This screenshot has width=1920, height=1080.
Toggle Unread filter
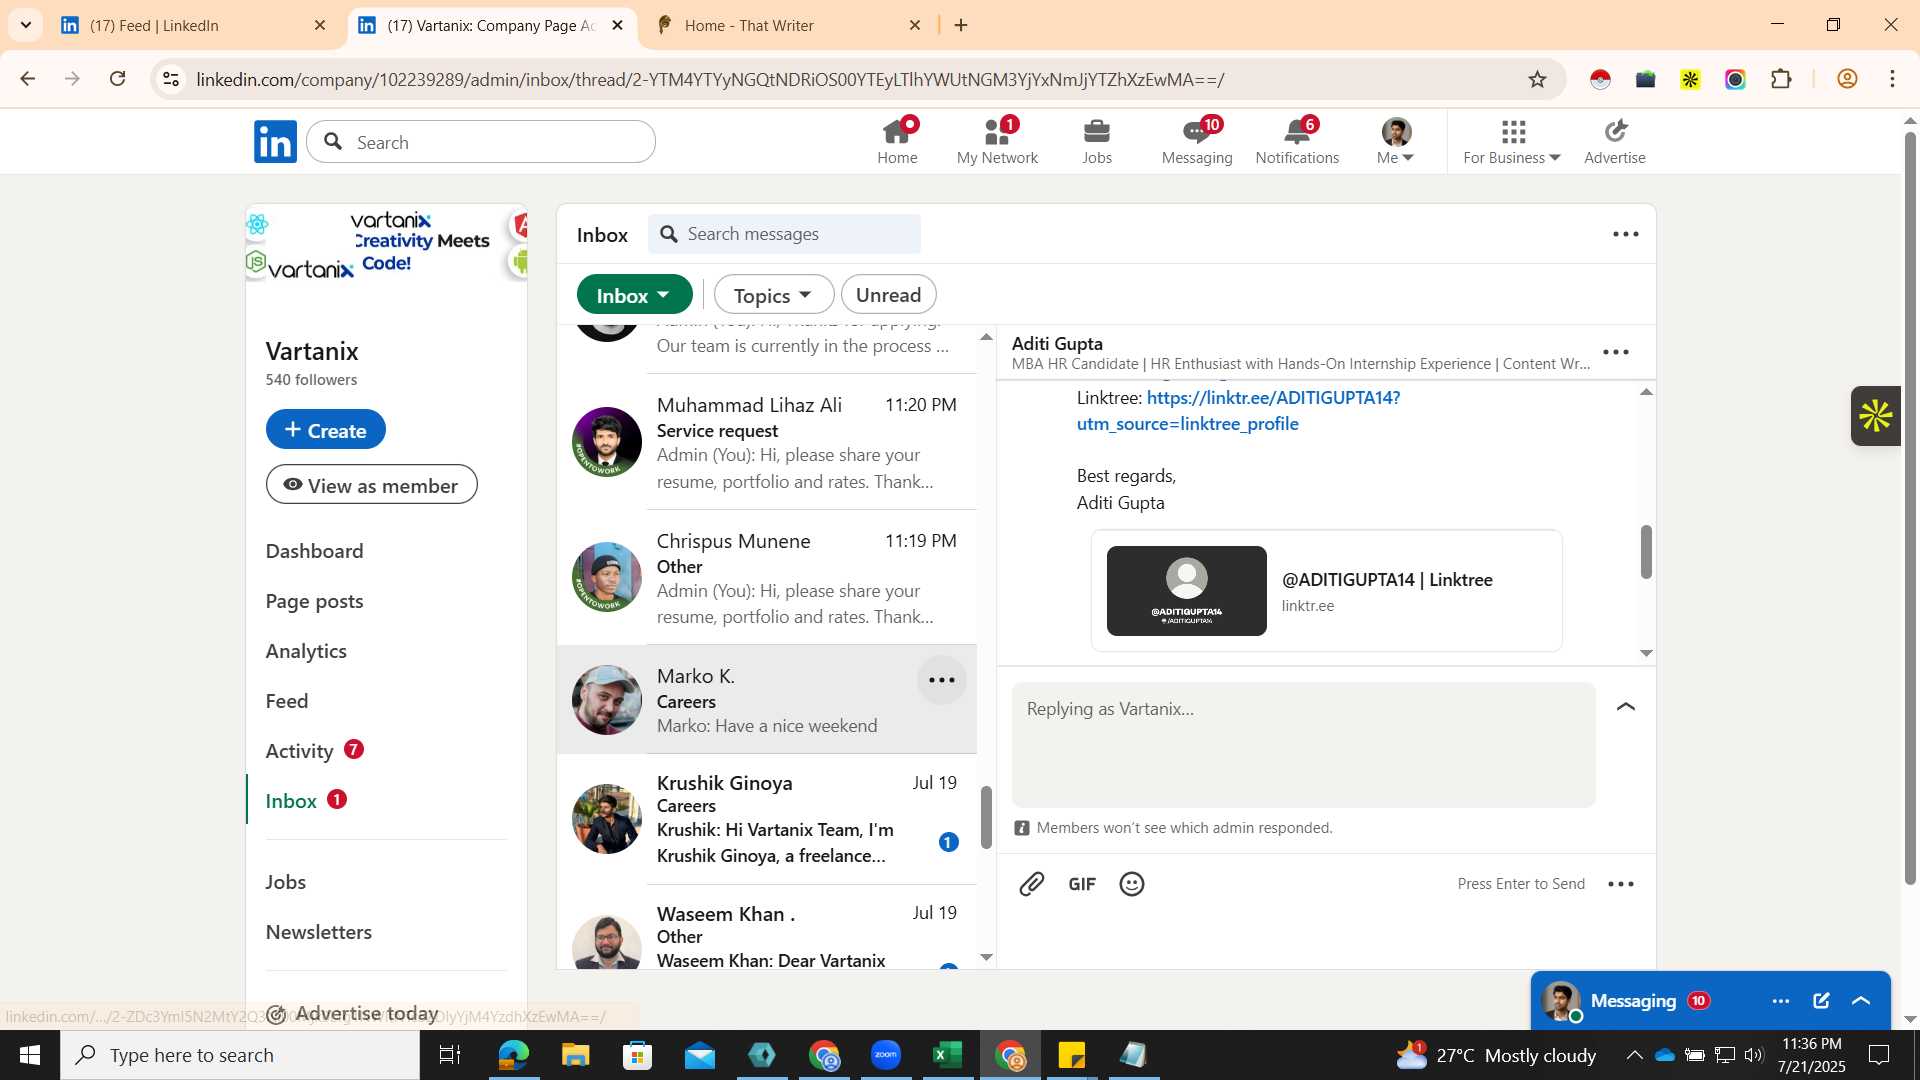point(888,295)
